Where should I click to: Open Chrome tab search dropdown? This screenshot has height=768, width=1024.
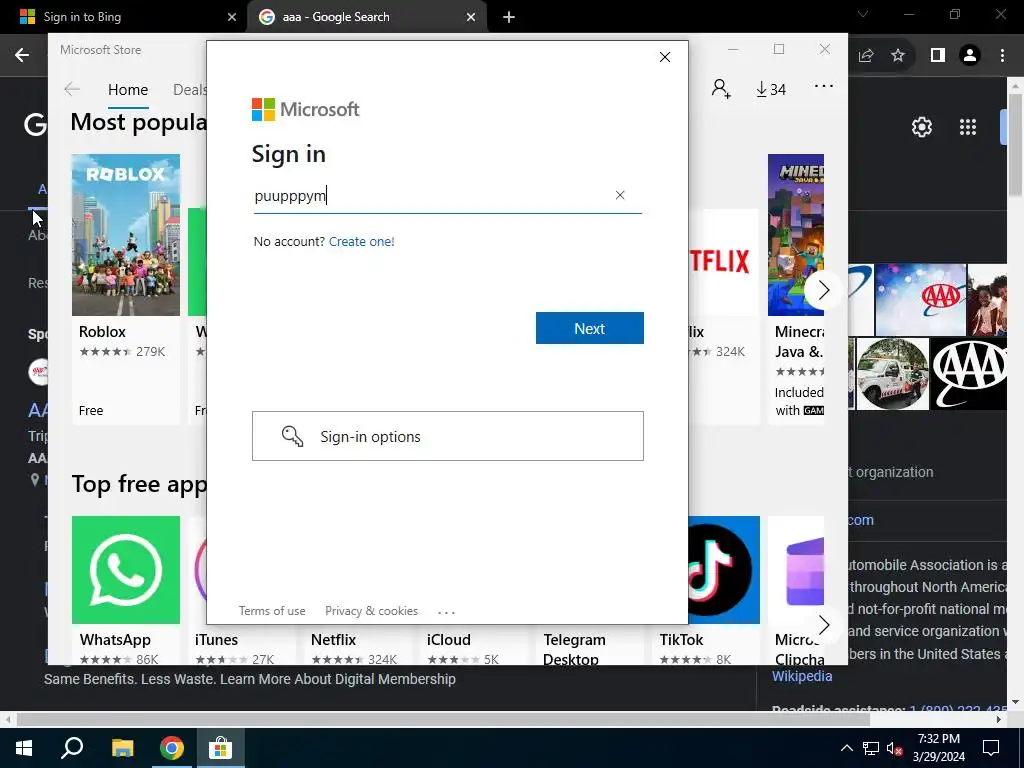pos(863,14)
